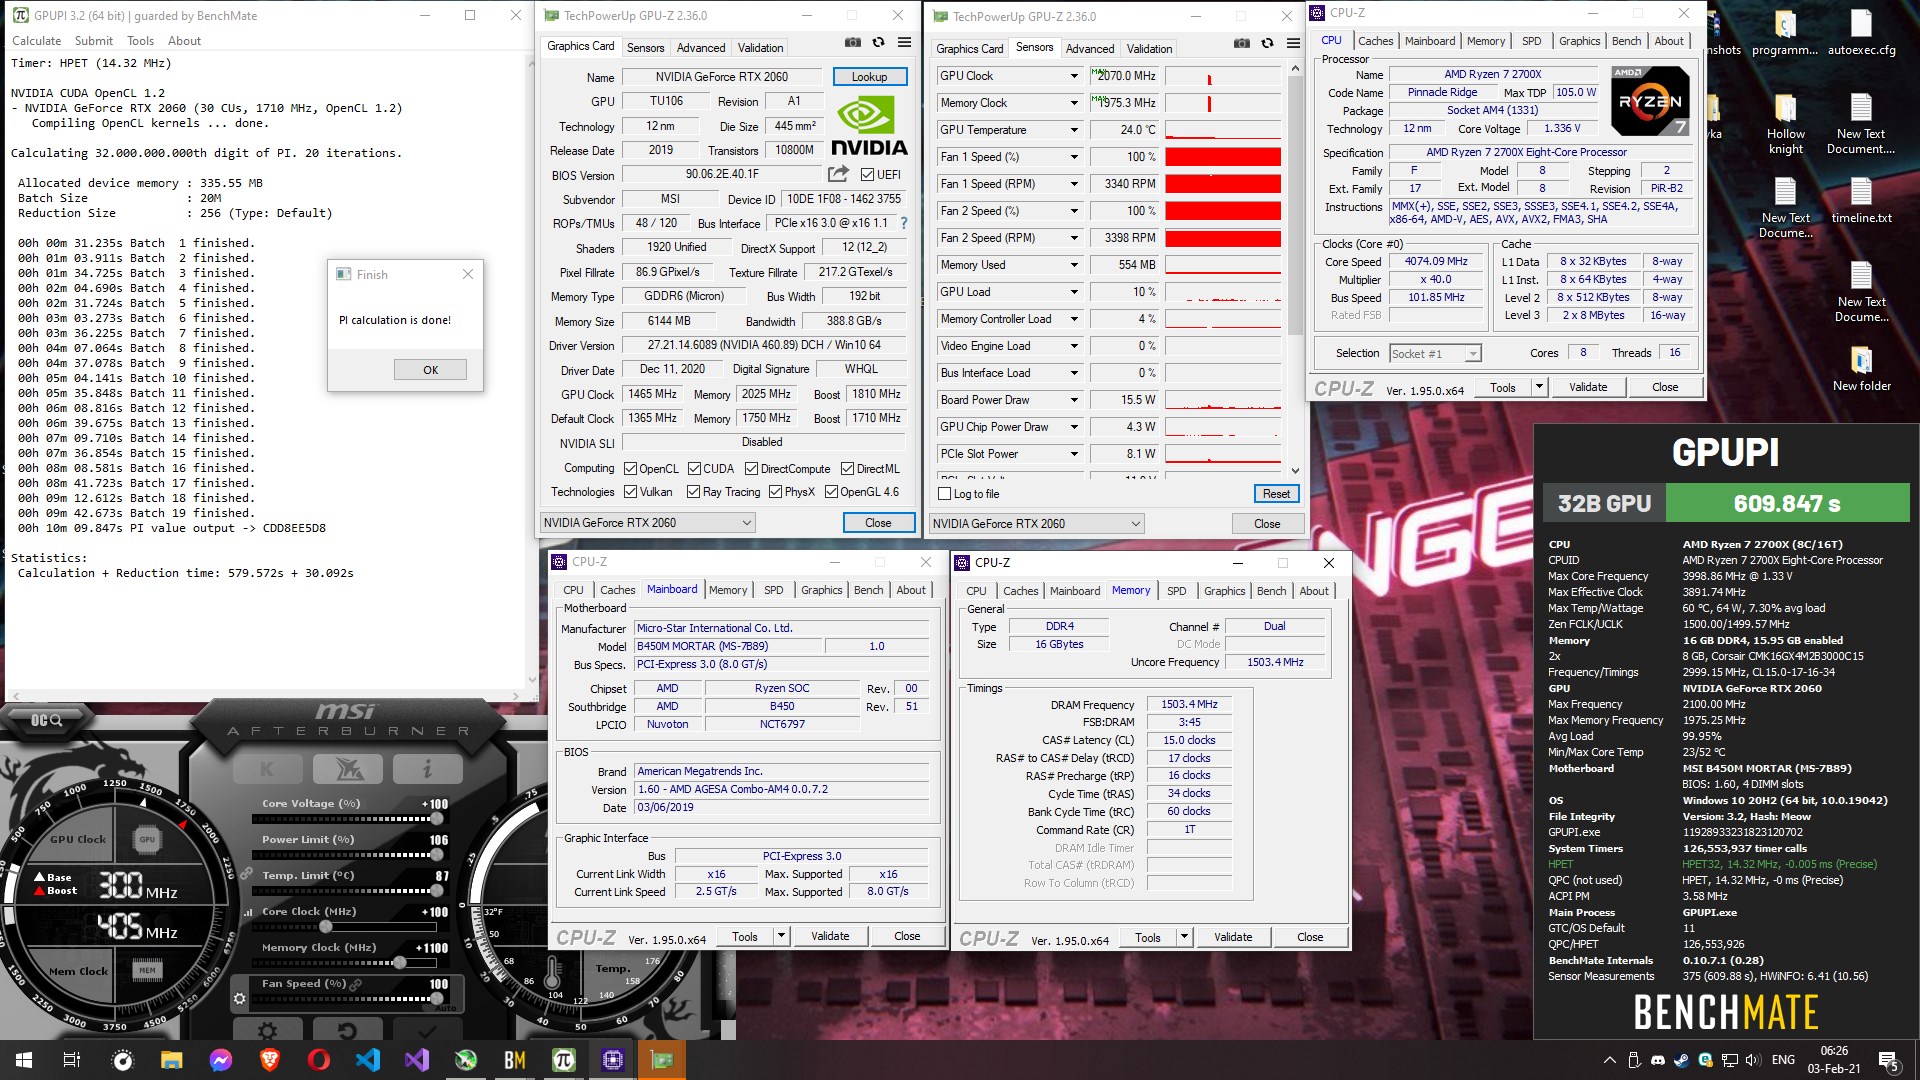Click the Lookup button in GPU-Z

[x=869, y=77]
